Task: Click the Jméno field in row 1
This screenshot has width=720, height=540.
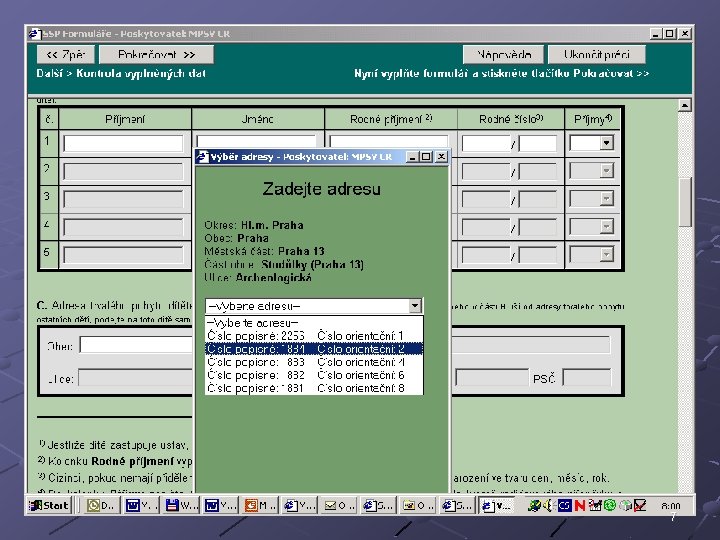Action: (256, 141)
